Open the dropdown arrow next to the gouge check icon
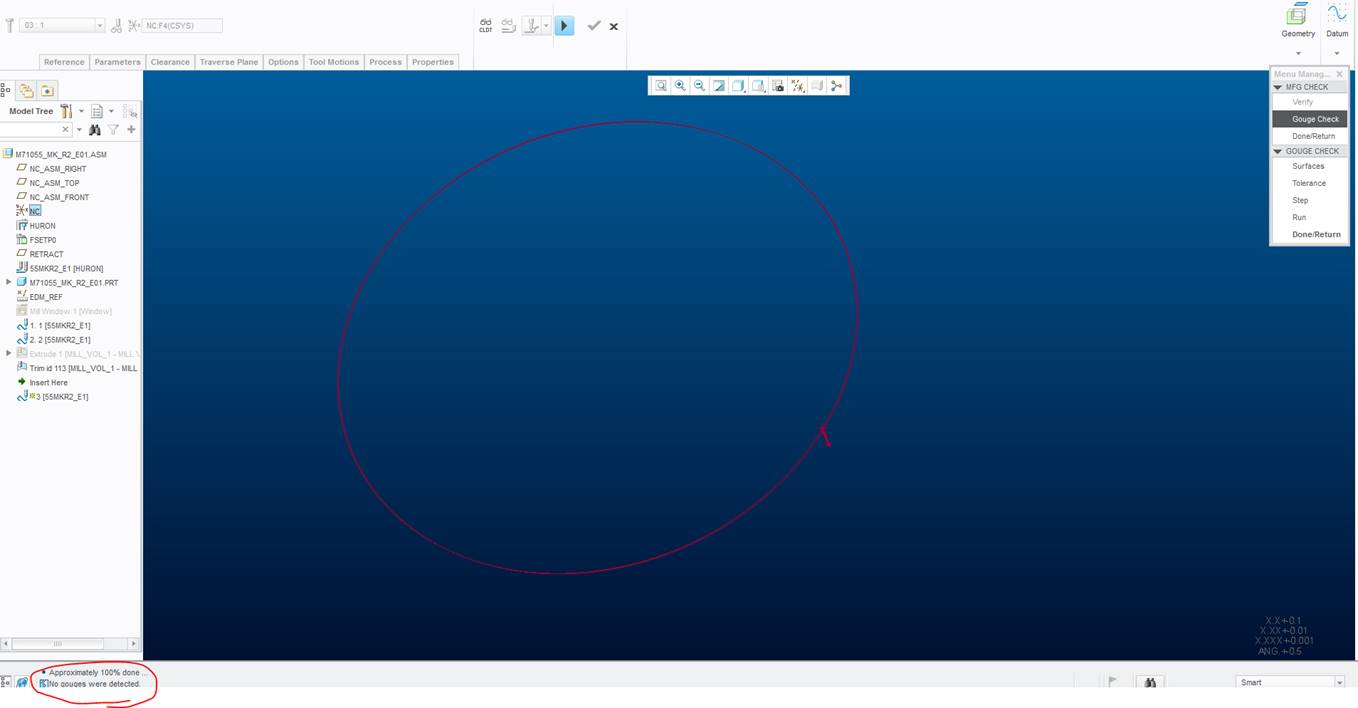Viewport: 1358px width, 708px height. coord(546,26)
